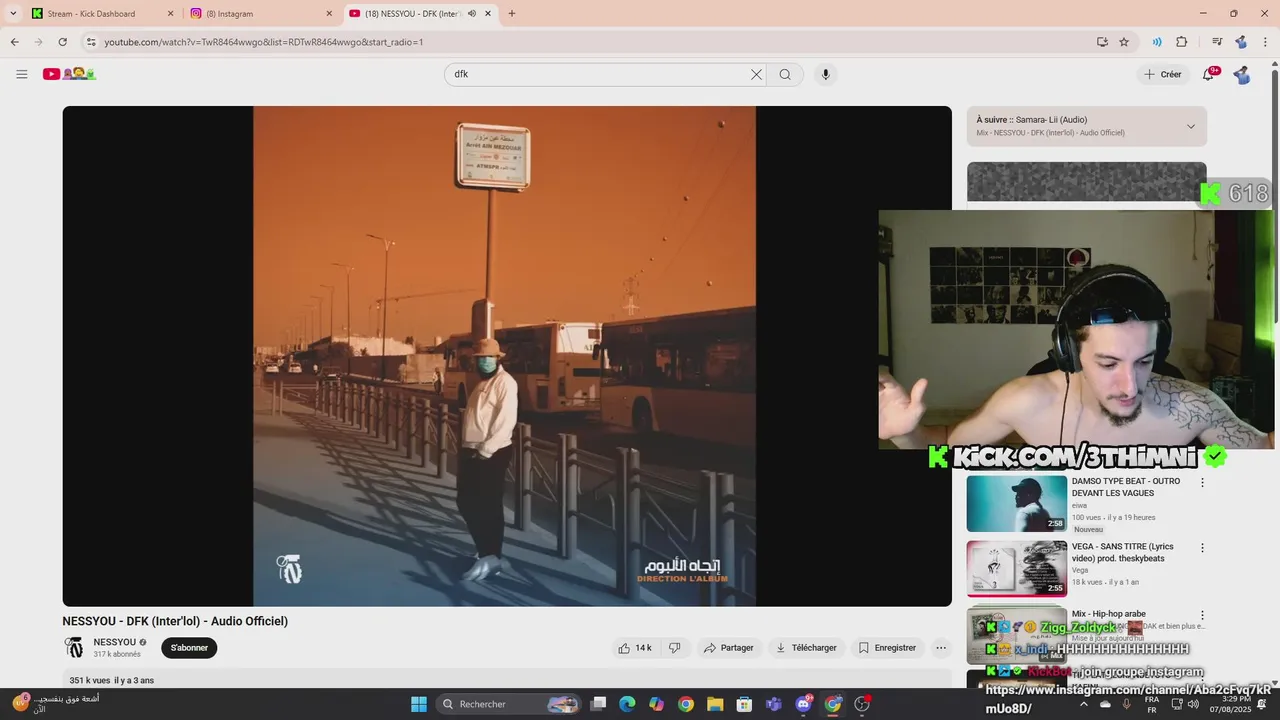Expand the À suivre playlist panel

tap(1190, 126)
